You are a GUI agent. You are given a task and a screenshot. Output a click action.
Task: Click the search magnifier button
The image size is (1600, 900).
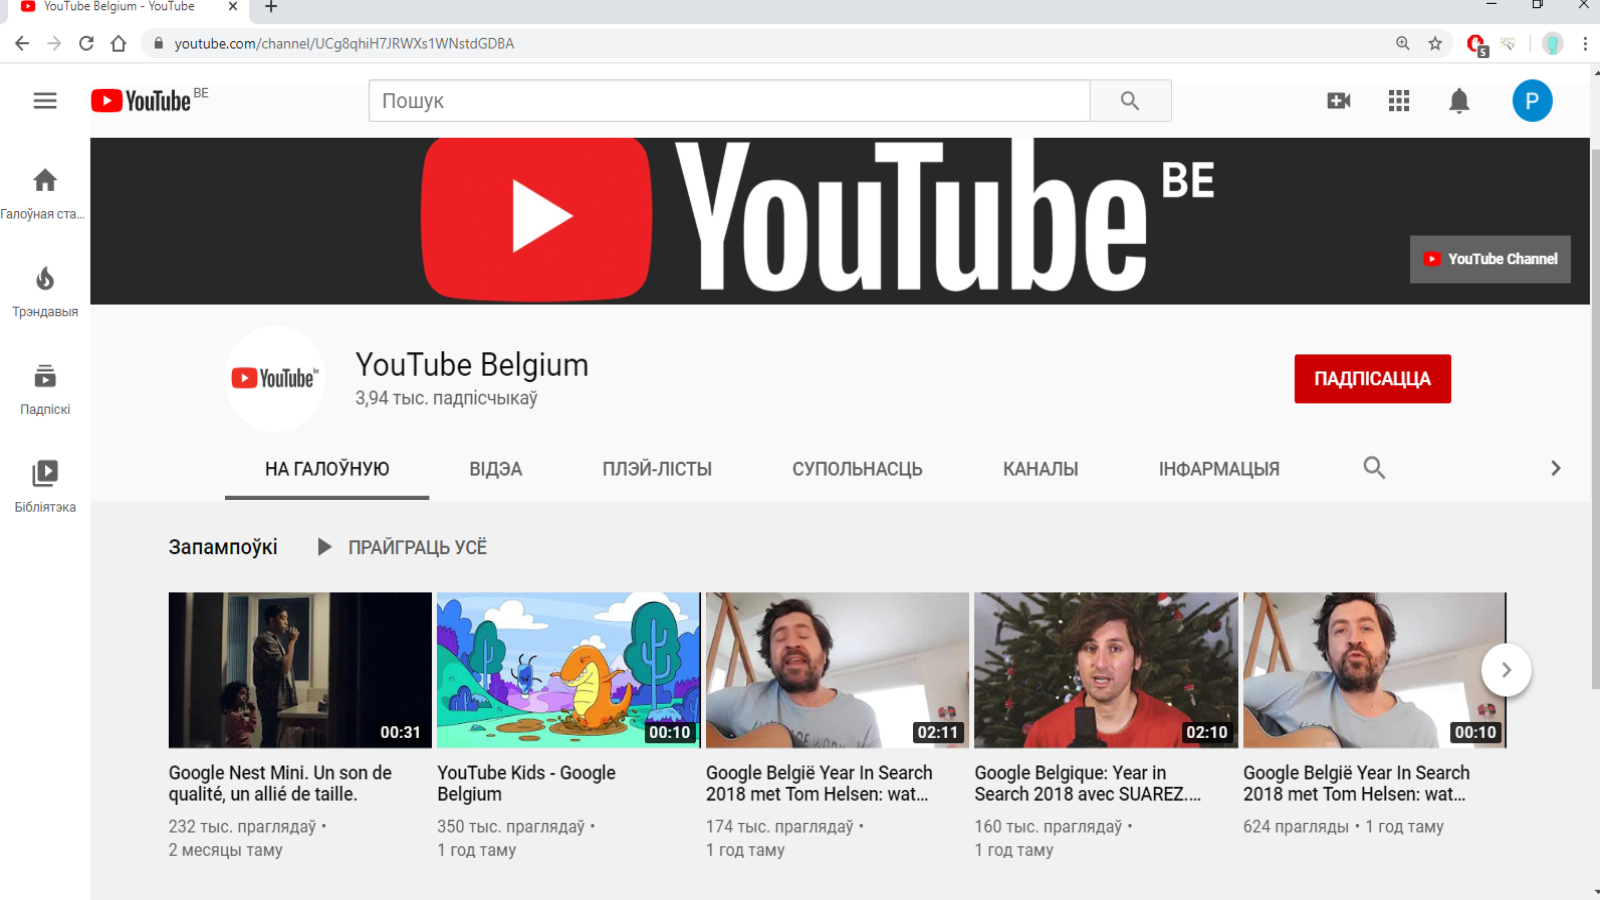tap(1130, 101)
